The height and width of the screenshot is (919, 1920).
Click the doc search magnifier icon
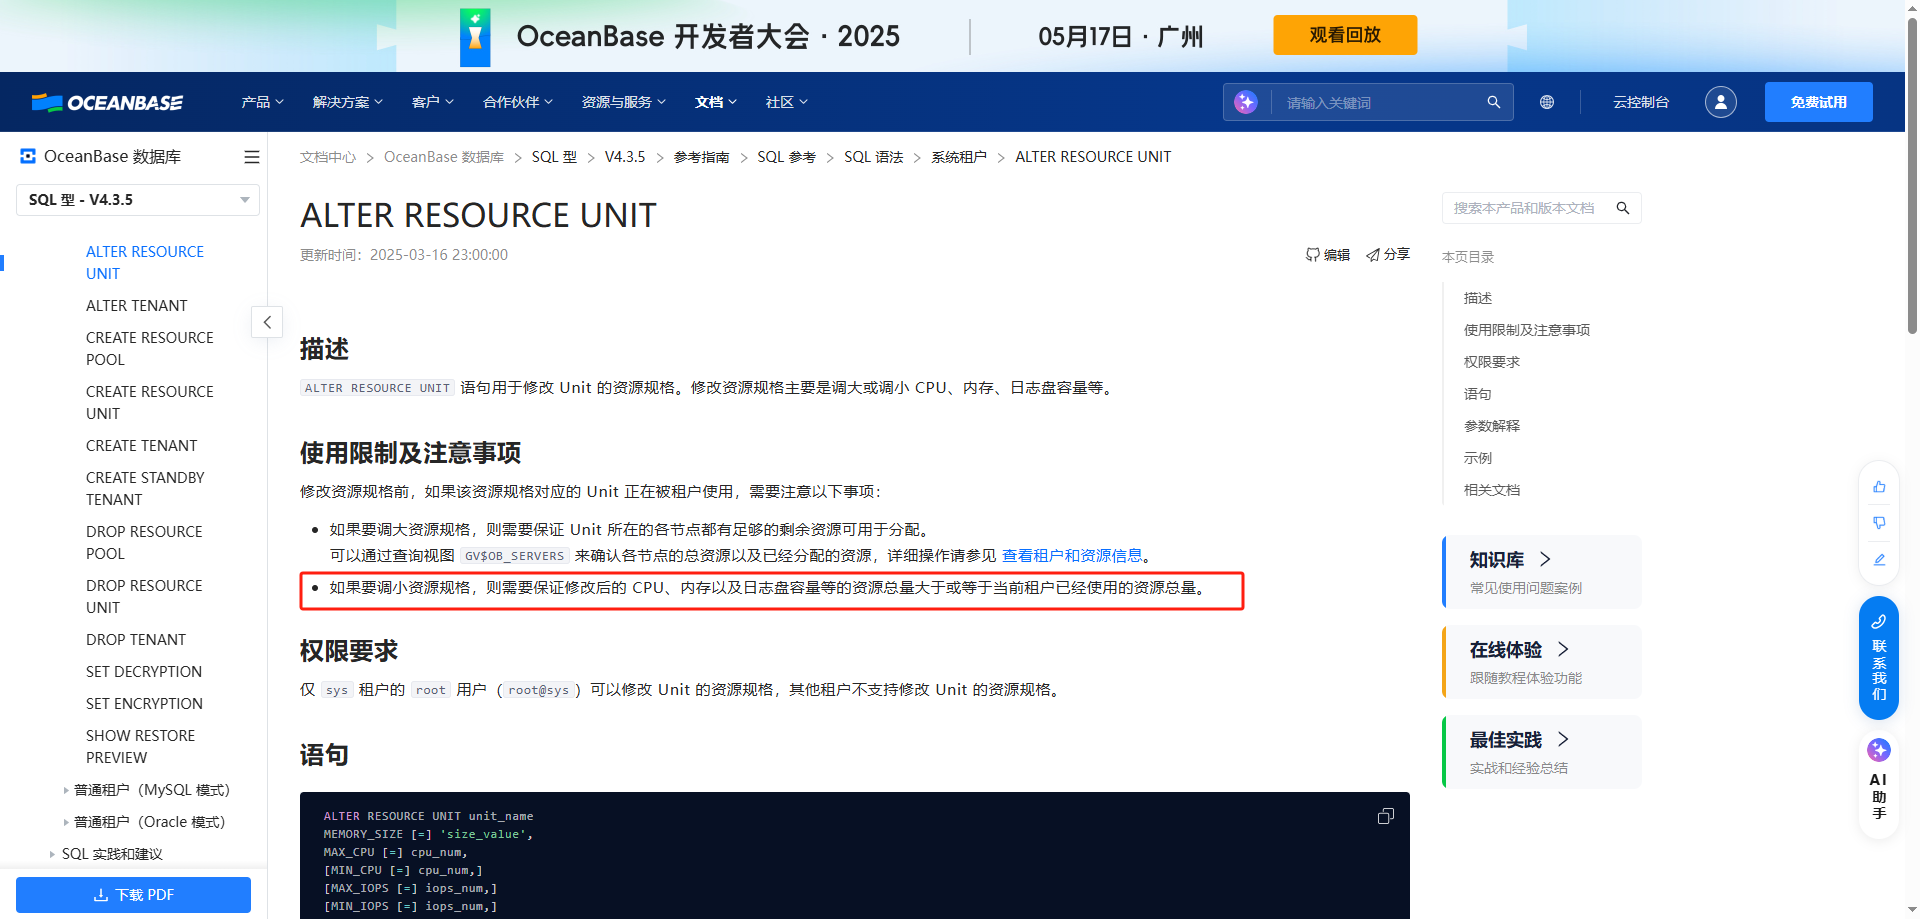pos(1623,208)
